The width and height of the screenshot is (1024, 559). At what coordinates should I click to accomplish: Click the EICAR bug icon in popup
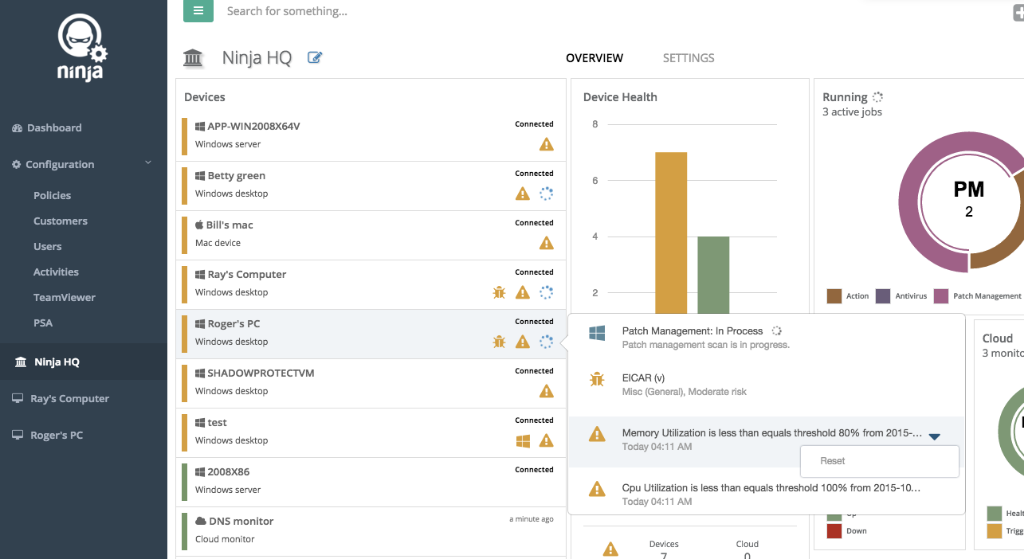click(x=597, y=380)
